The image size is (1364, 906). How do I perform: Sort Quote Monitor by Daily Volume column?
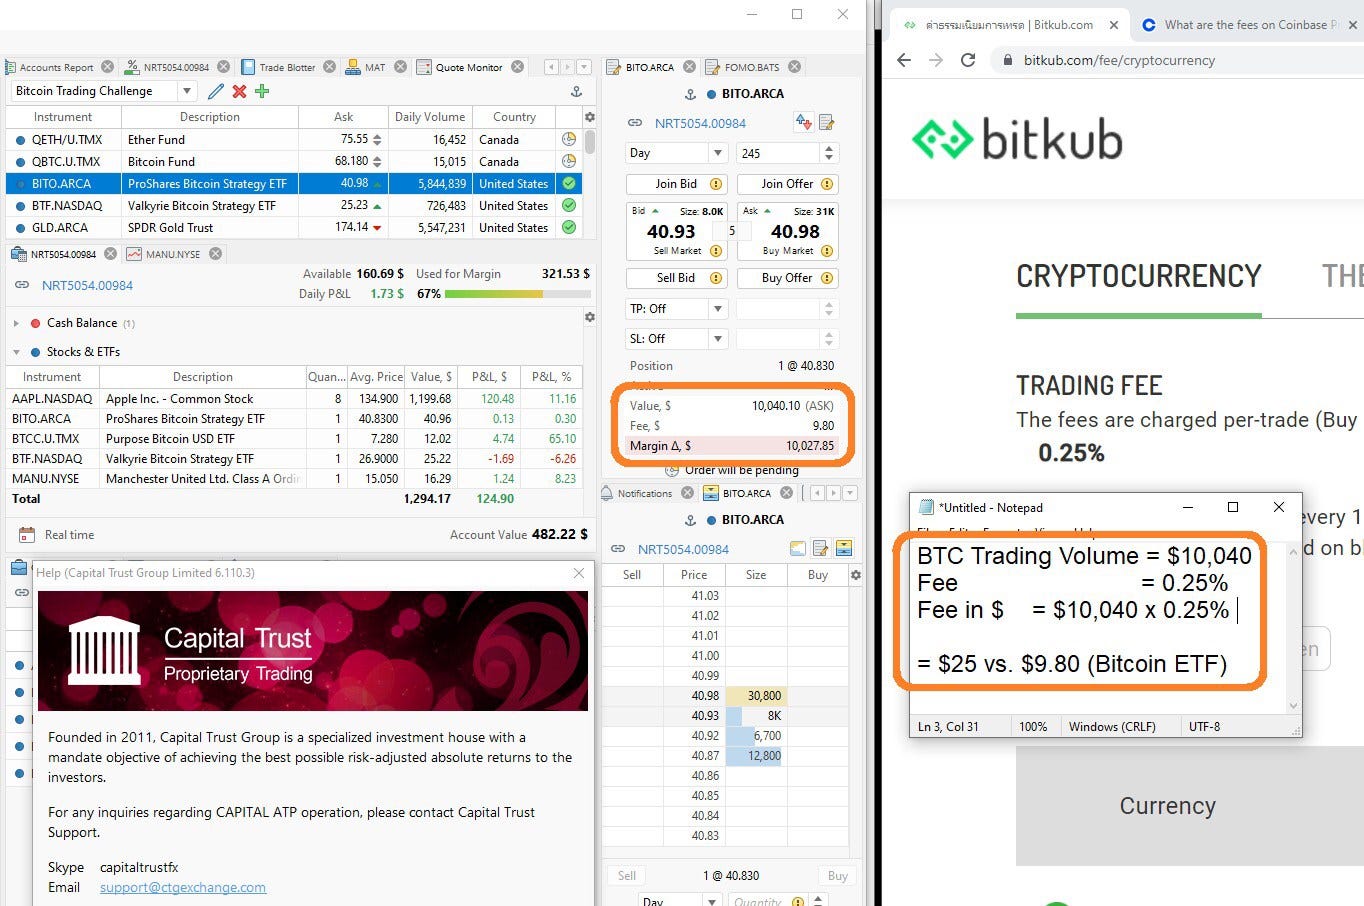[430, 117]
